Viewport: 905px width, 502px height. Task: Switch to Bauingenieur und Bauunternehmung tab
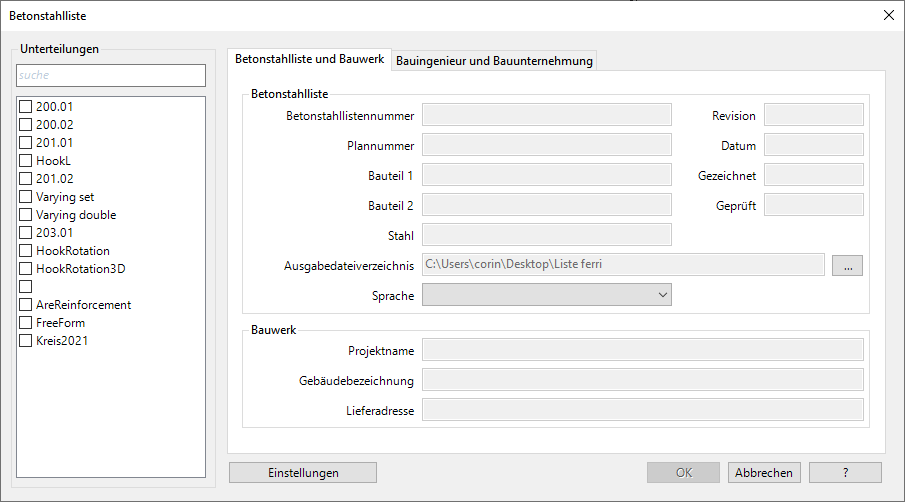point(495,61)
